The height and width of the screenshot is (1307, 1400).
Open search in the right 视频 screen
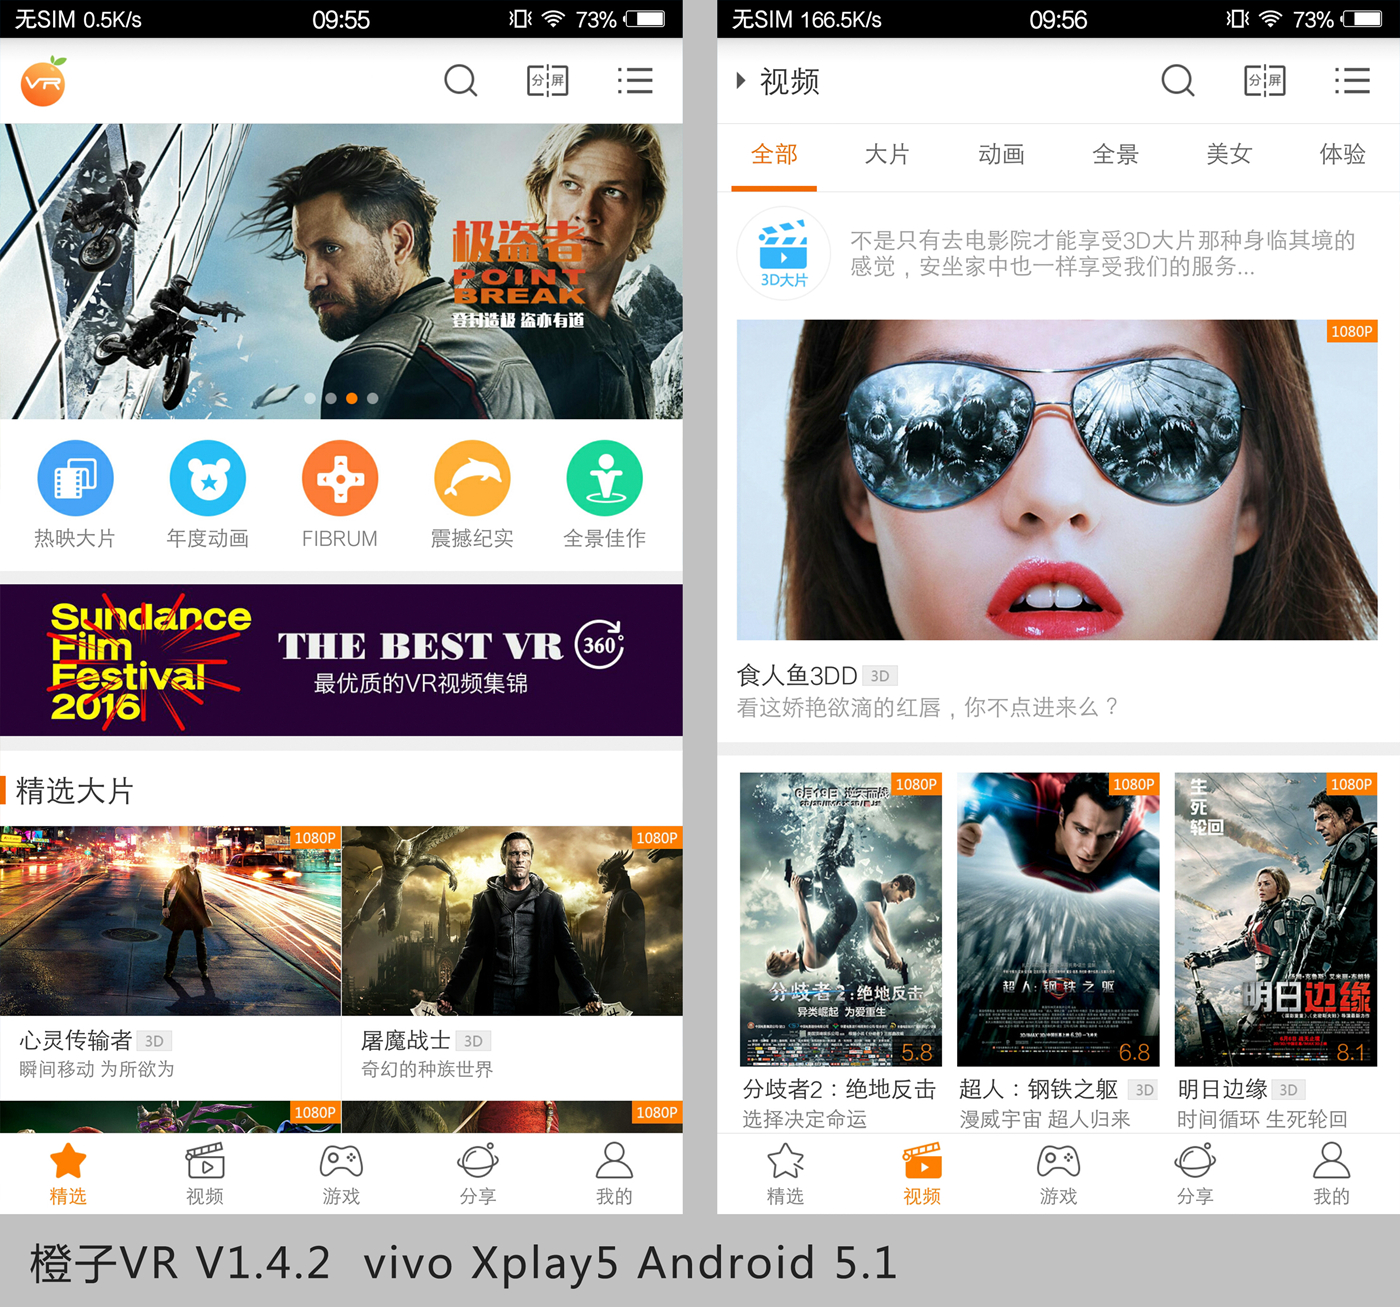[x=1178, y=81]
